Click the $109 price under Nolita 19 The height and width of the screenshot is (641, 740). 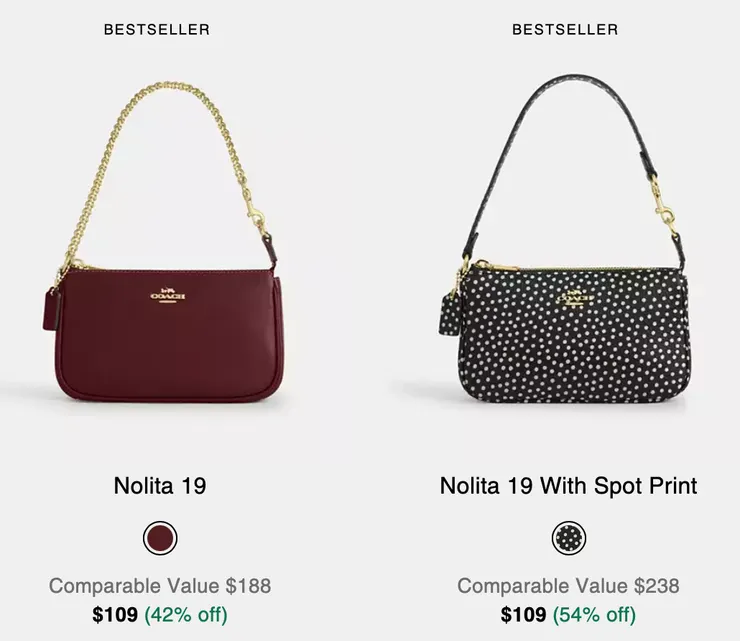[115, 614]
